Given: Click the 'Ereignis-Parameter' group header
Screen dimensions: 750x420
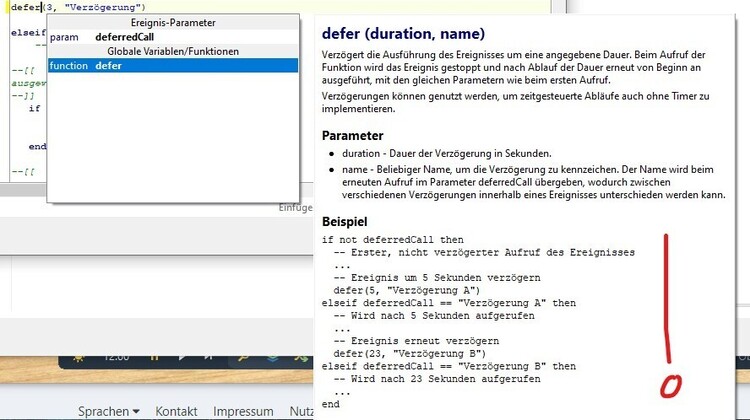Looking at the screenshot, I should point(173,22).
